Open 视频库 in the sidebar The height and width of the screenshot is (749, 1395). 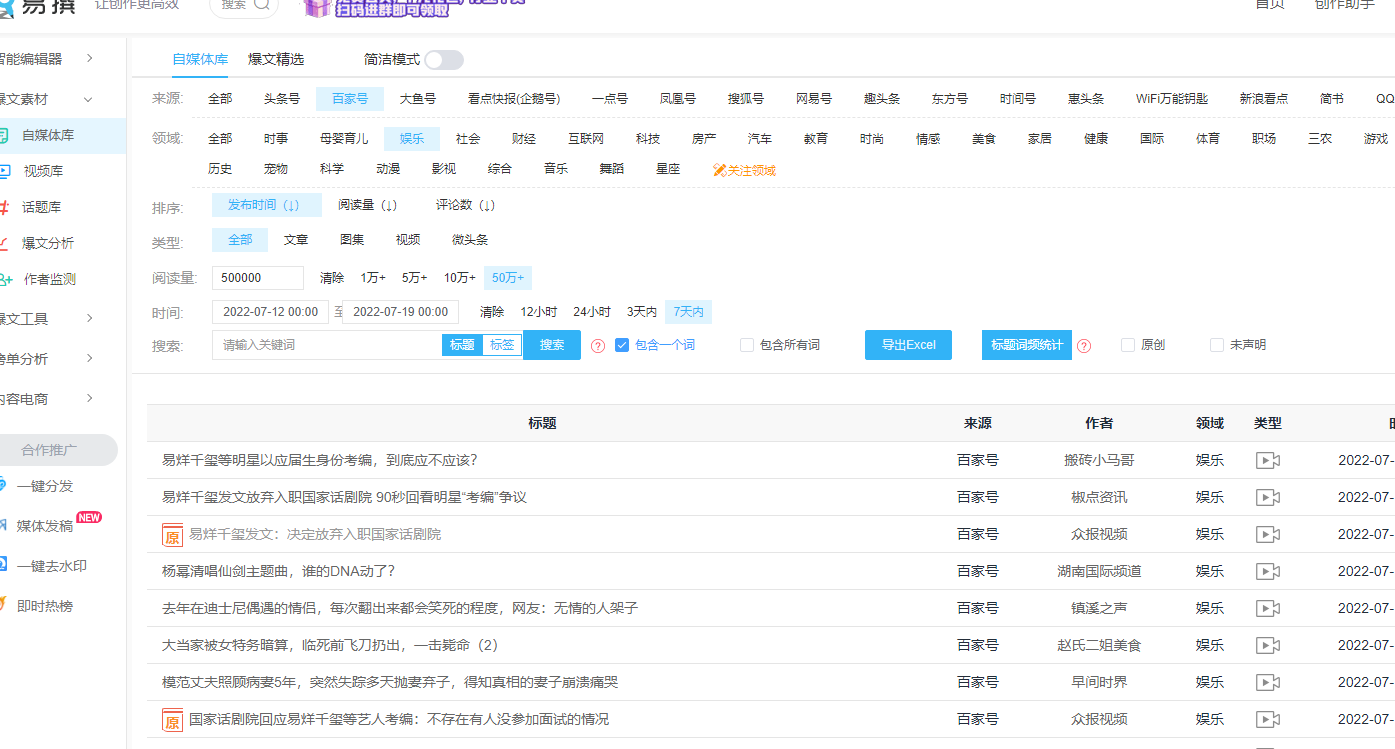(43, 171)
